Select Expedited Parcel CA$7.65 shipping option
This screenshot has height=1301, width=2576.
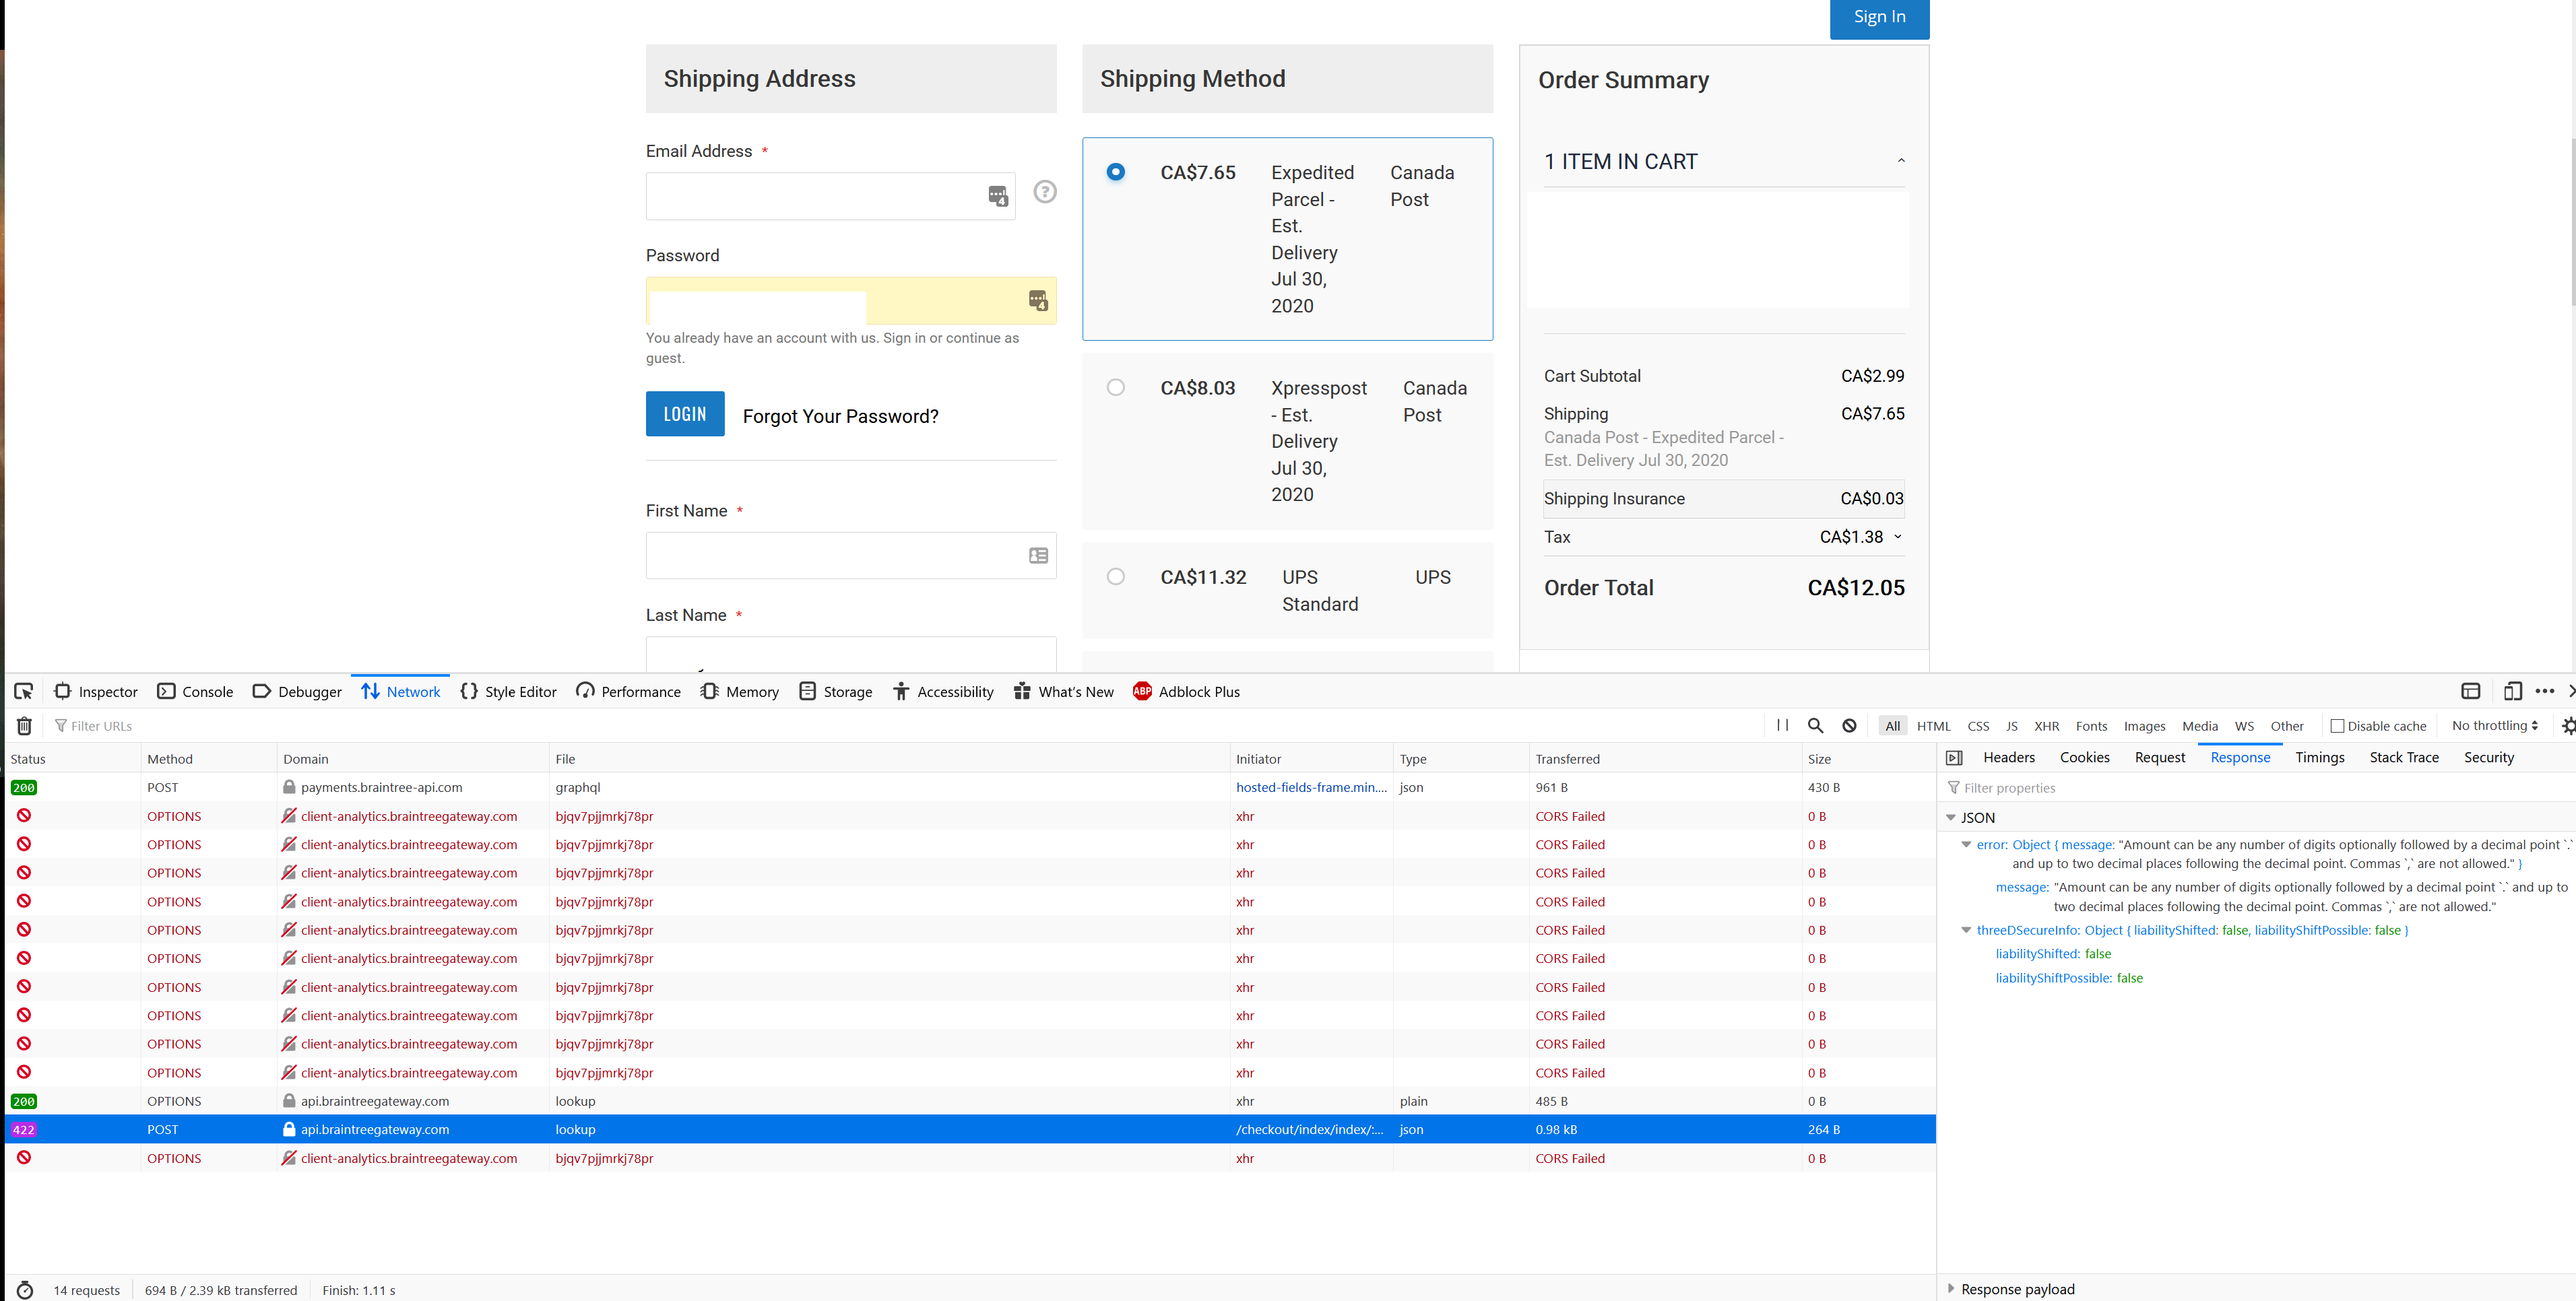point(1116,172)
